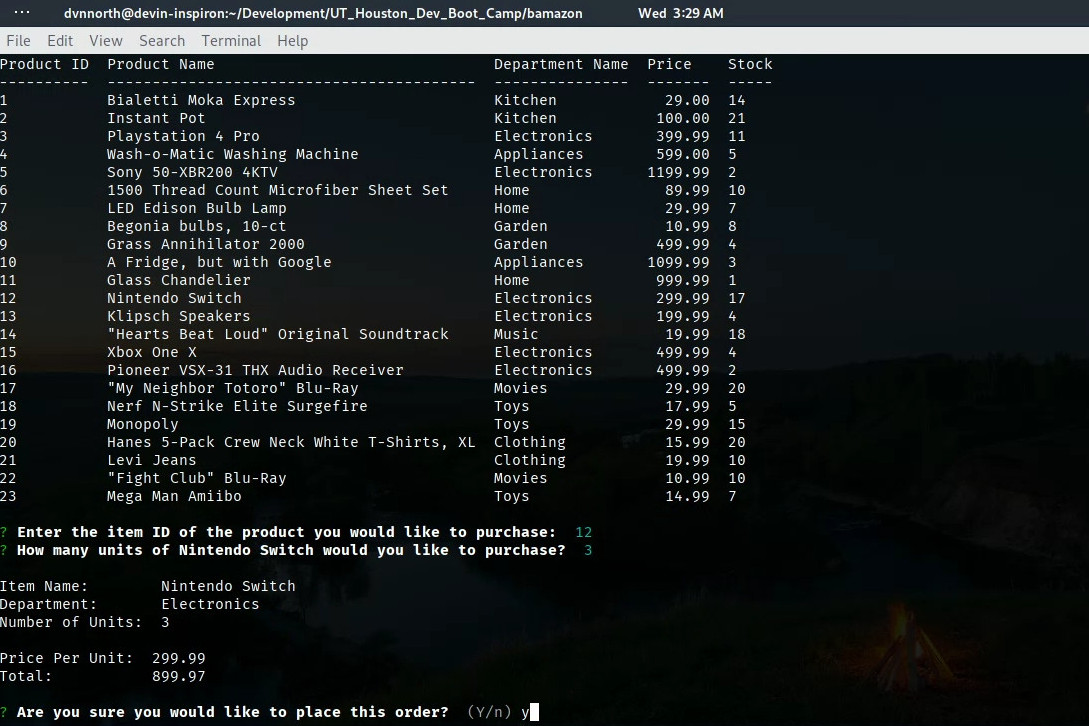Screen dimensions: 1089x726
Task: Open the Wed 3:29 AM clock panel
Action: 680,13
